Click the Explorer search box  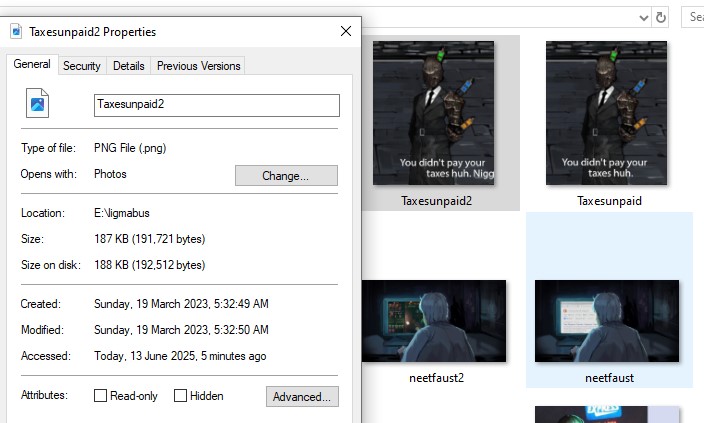[x=693, y=17]
